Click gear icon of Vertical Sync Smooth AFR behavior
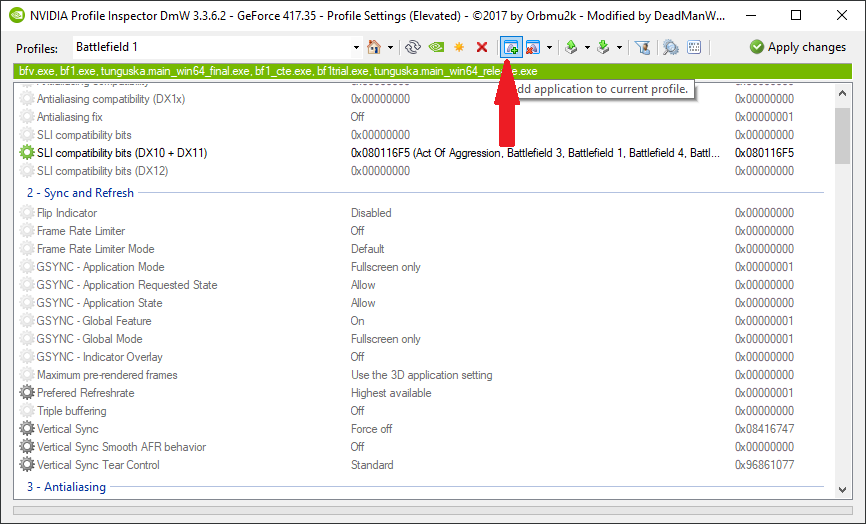 [x=27, y=447]
